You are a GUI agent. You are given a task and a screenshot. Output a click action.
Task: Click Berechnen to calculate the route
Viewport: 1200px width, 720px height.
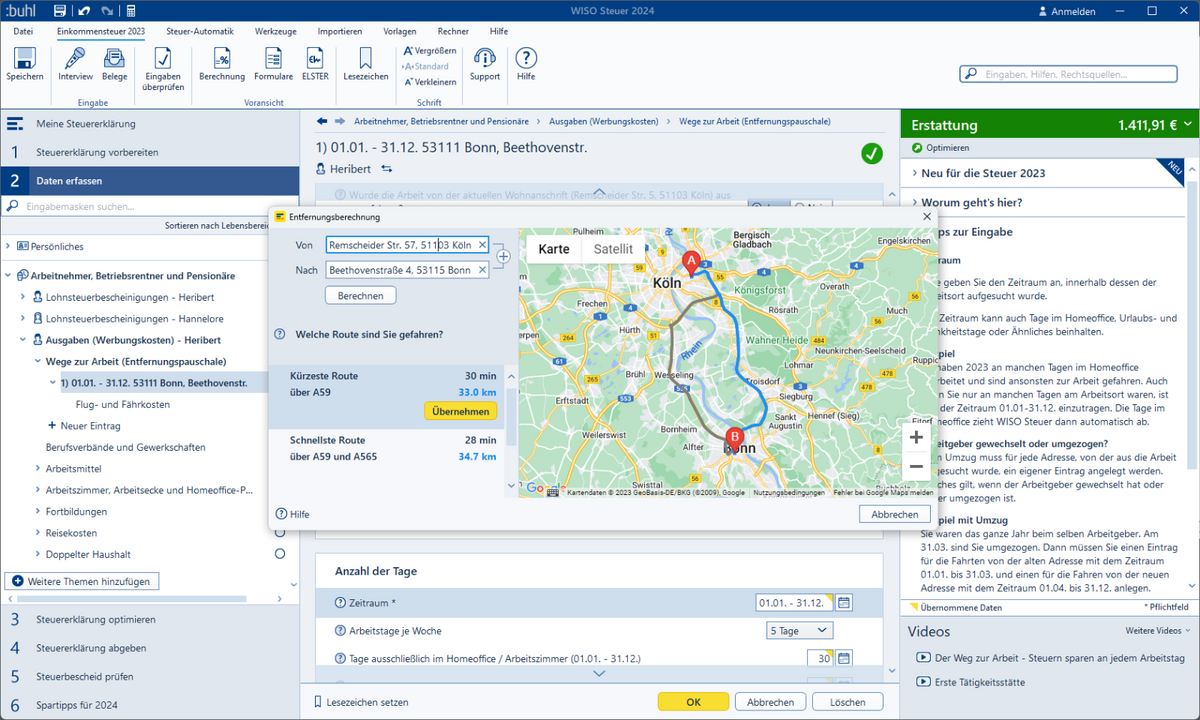click(361, 296)
